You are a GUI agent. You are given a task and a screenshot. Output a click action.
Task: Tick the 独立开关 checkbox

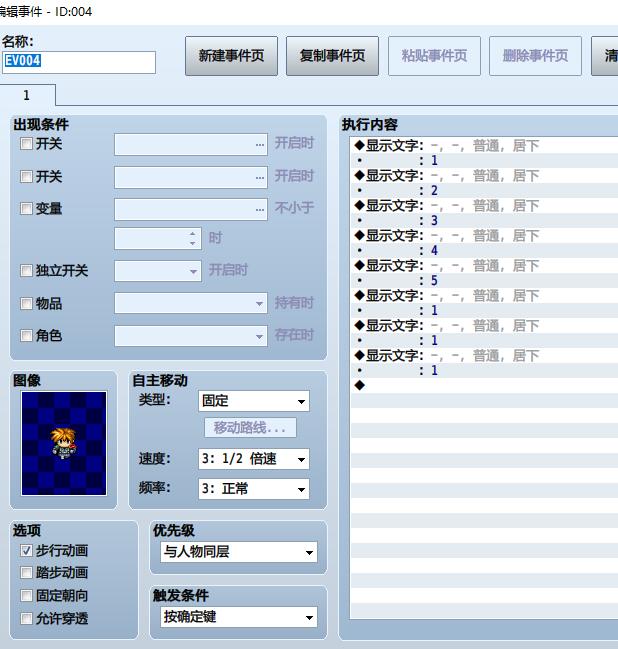pos(26,271)
